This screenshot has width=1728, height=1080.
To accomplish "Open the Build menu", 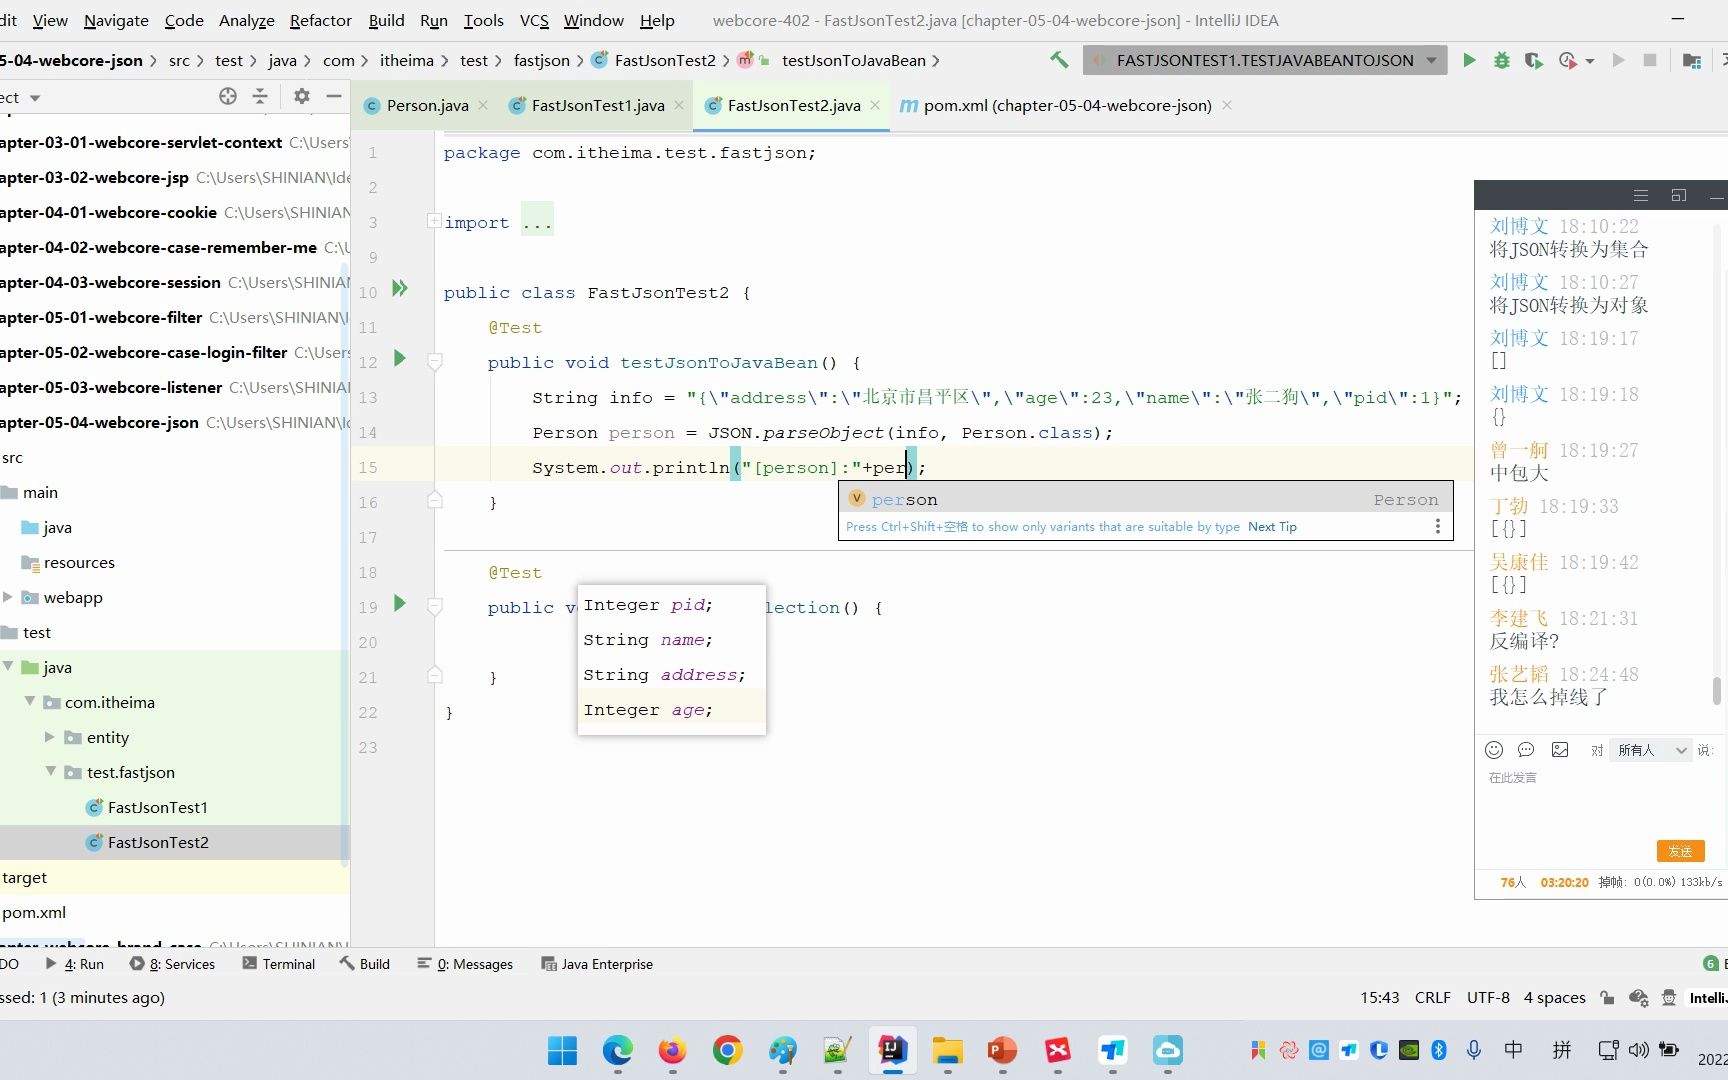I will [x=386, y=20].
